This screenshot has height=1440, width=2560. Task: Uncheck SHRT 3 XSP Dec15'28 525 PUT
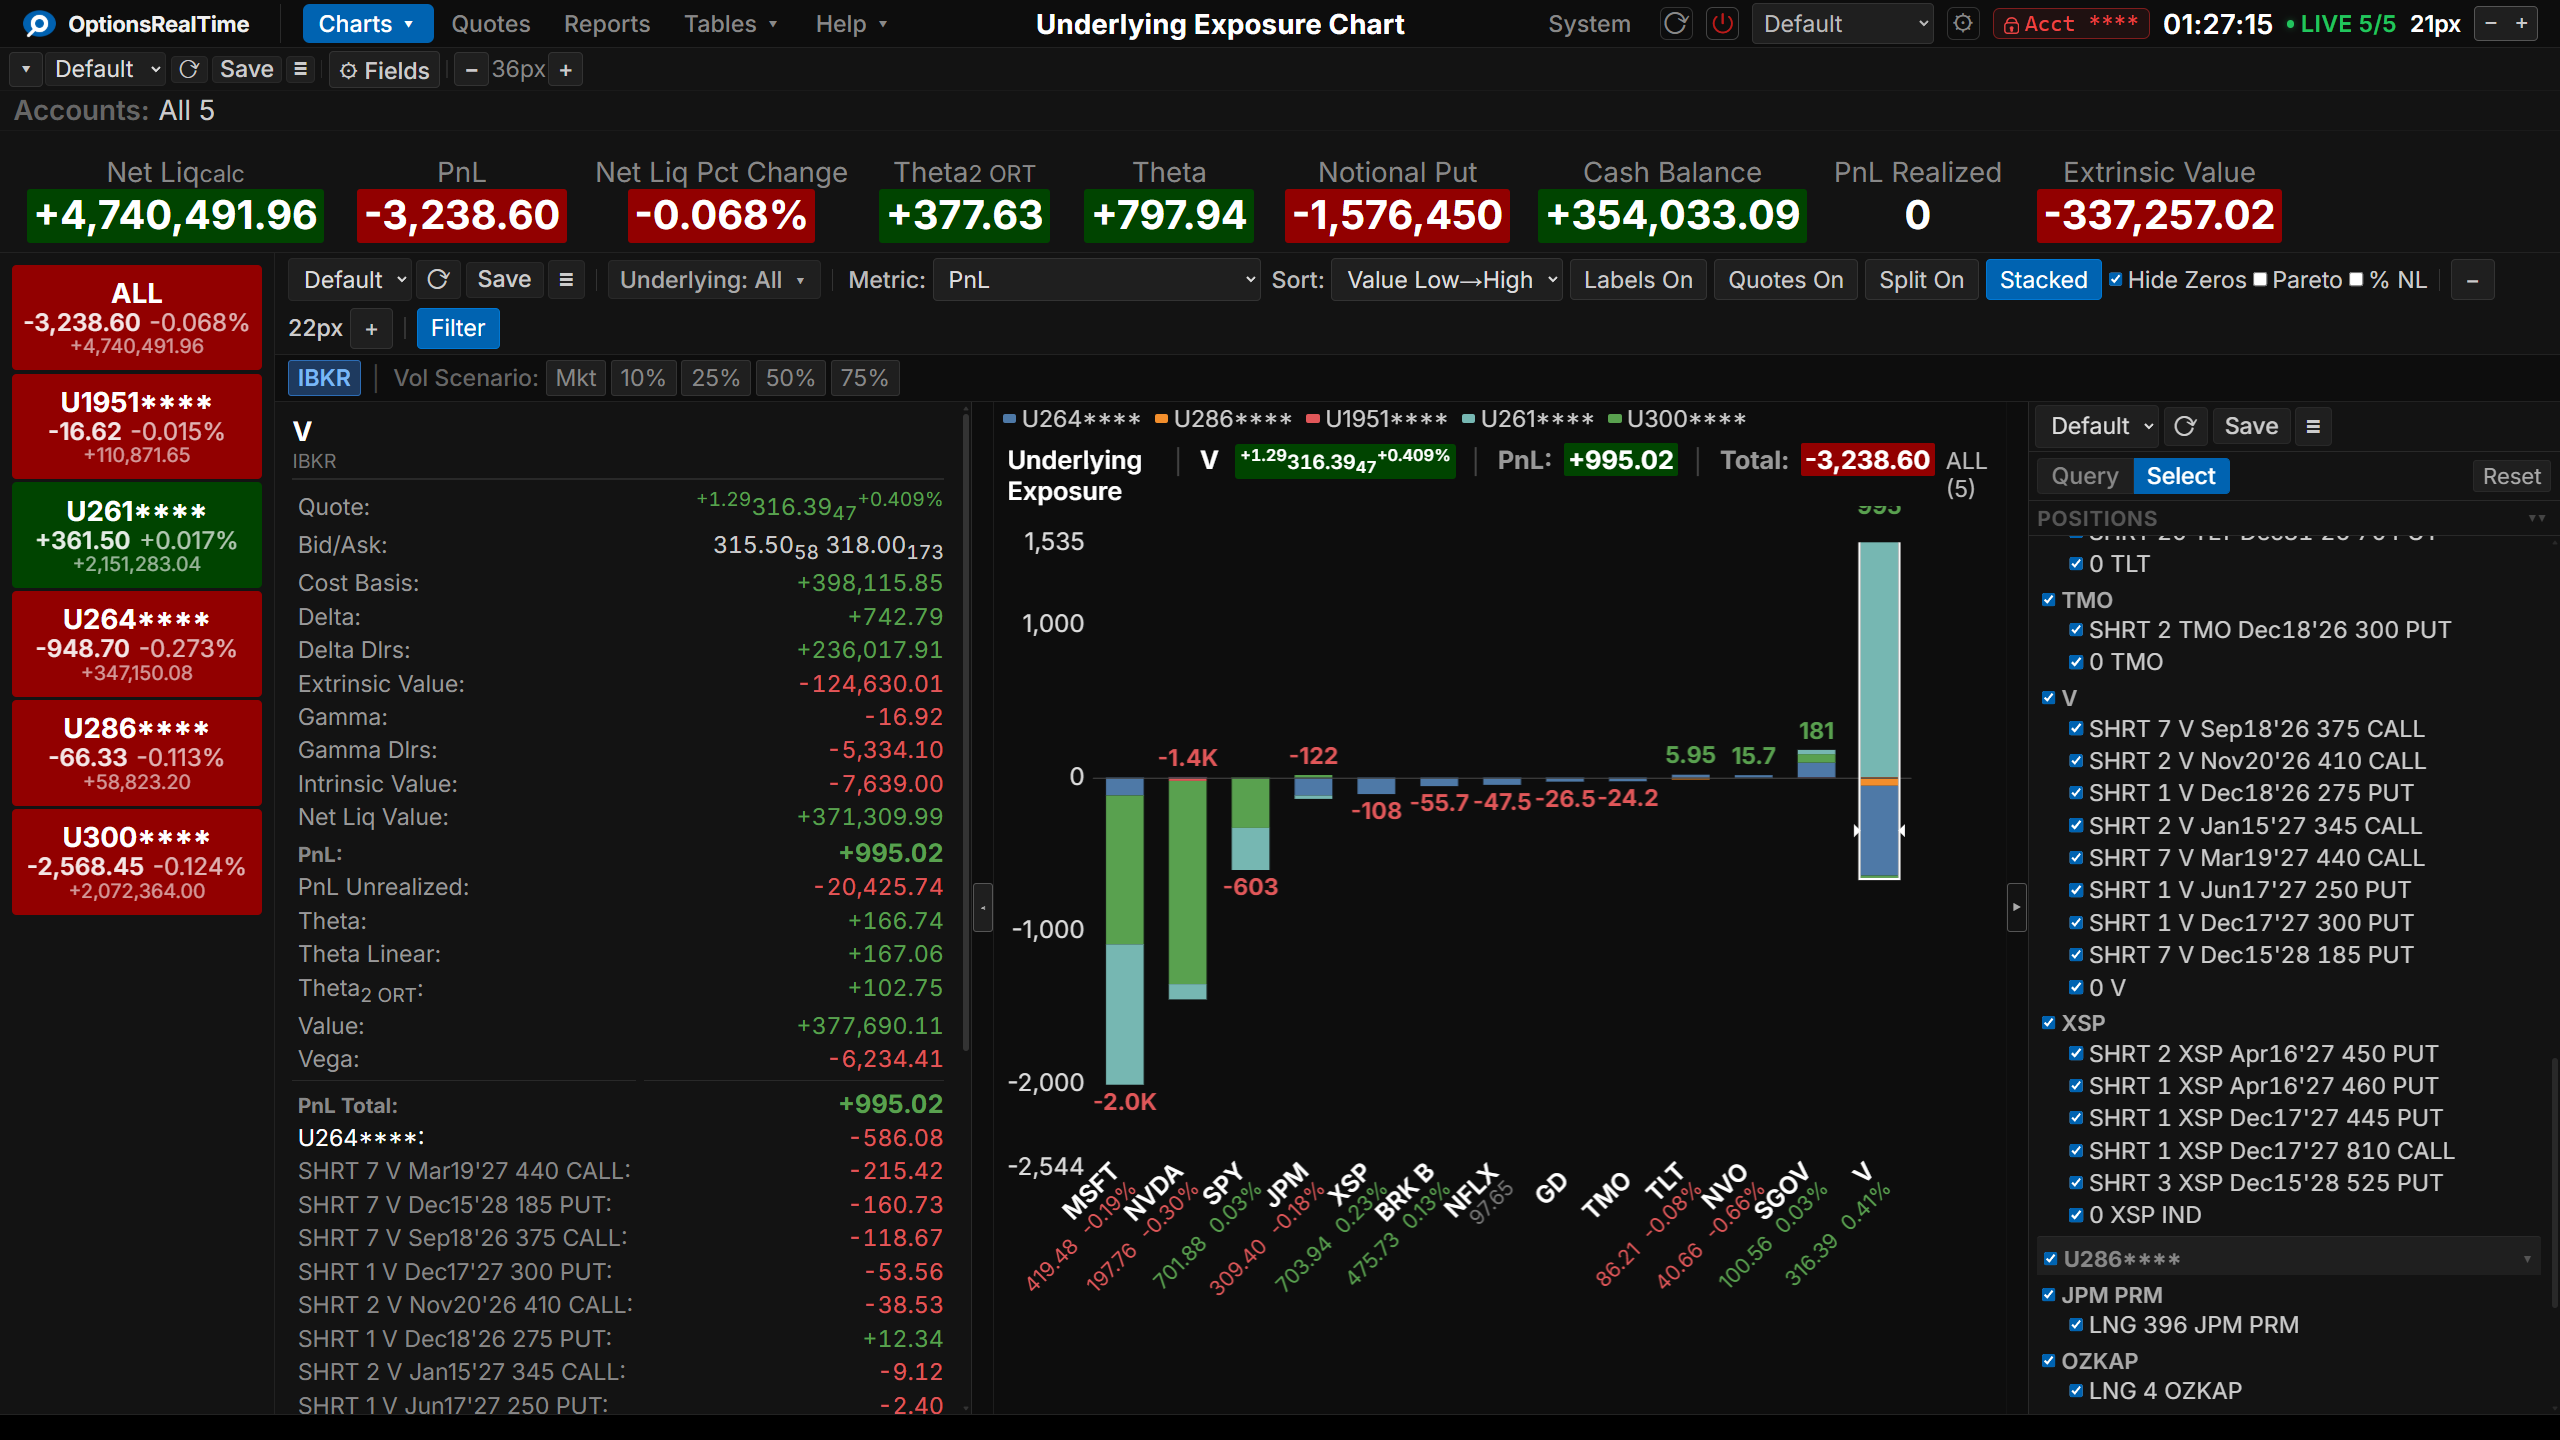(2076, 1183)
